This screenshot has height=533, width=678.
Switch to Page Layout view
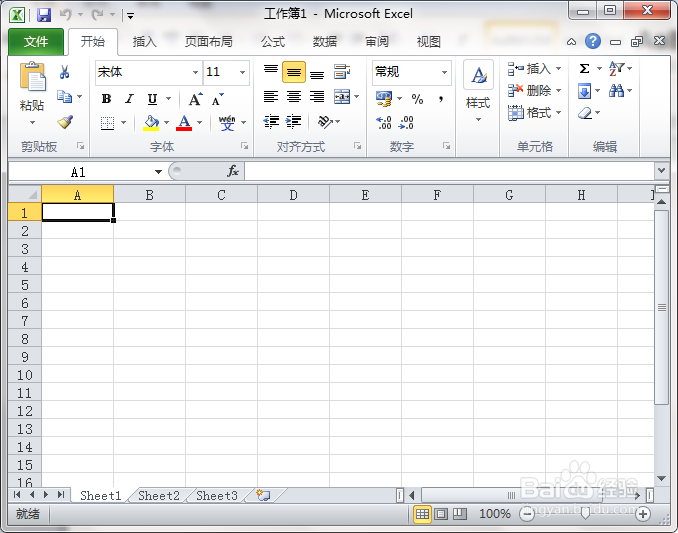click(x=441, y=514)
